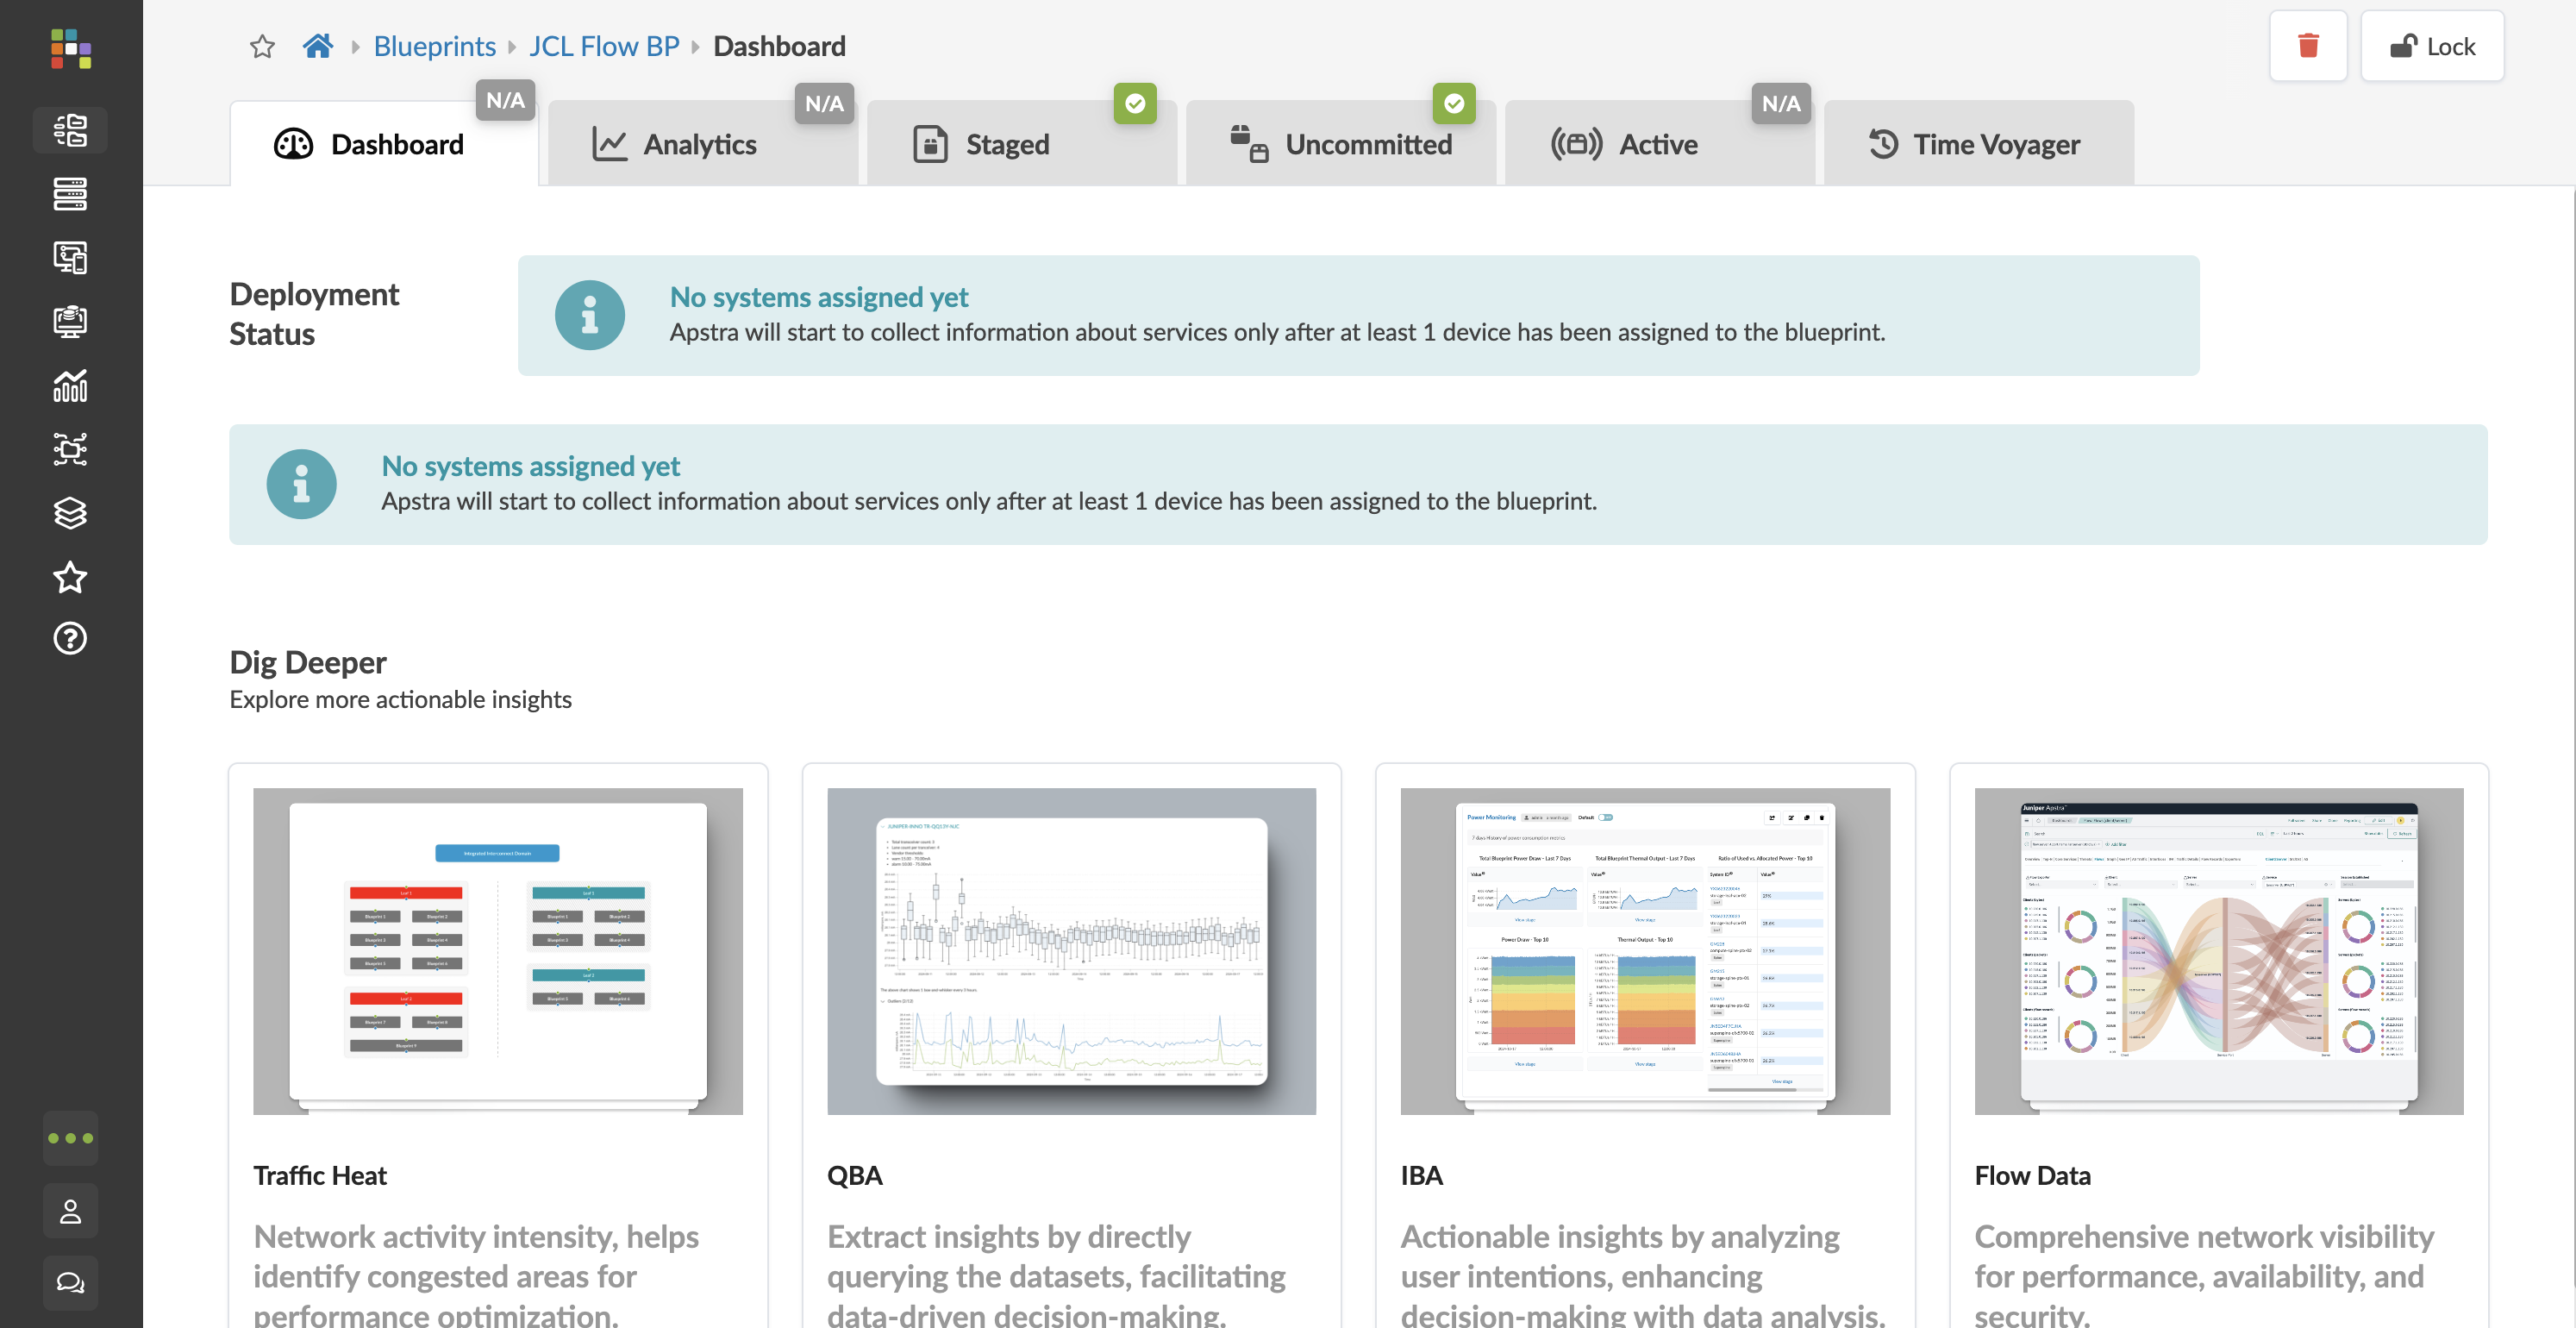Image resolution: width=2576 pixels, height=1328 pixels.
Task: Go to home via house icon
Action: (318, 46)
